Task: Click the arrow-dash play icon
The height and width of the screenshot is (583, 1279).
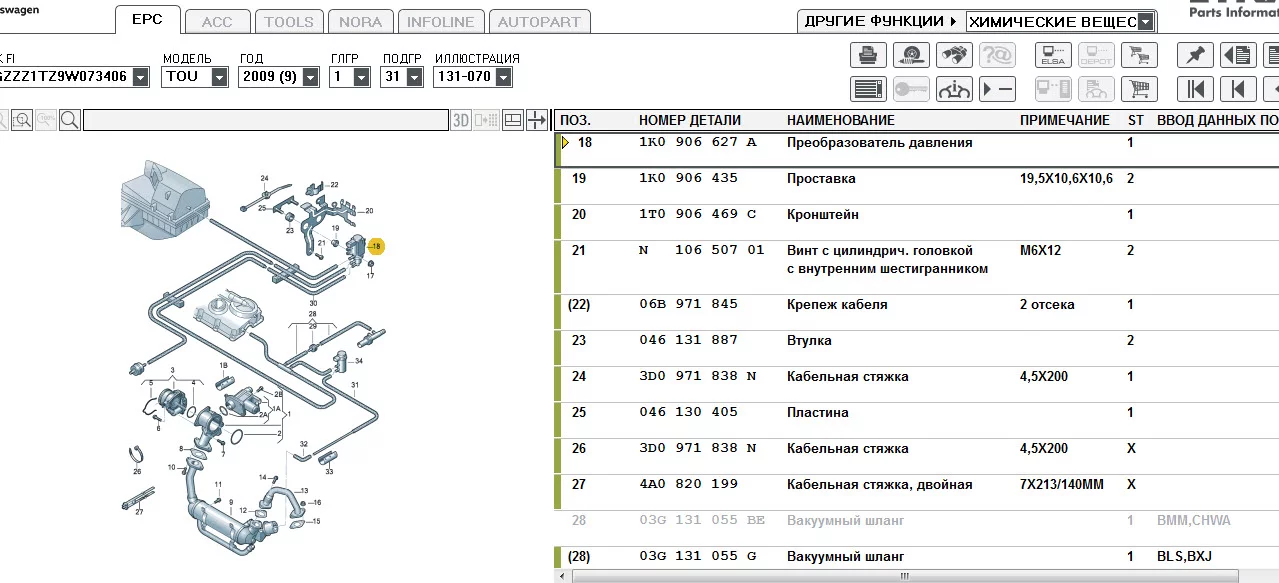Action: pos(997,89)
